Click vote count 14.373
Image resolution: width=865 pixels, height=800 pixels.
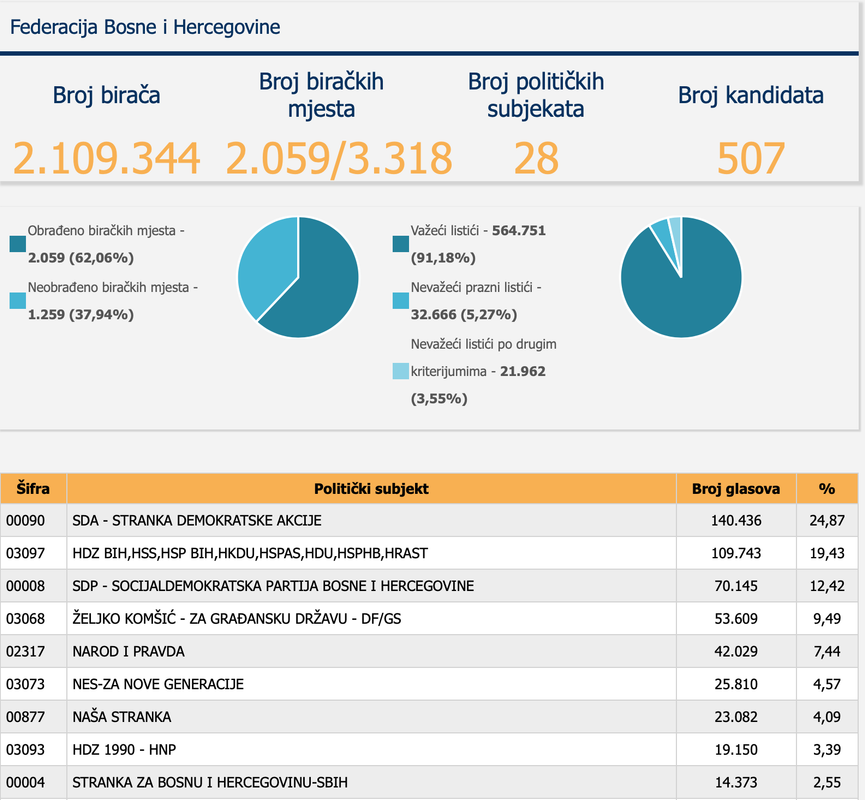pos(736,782)
